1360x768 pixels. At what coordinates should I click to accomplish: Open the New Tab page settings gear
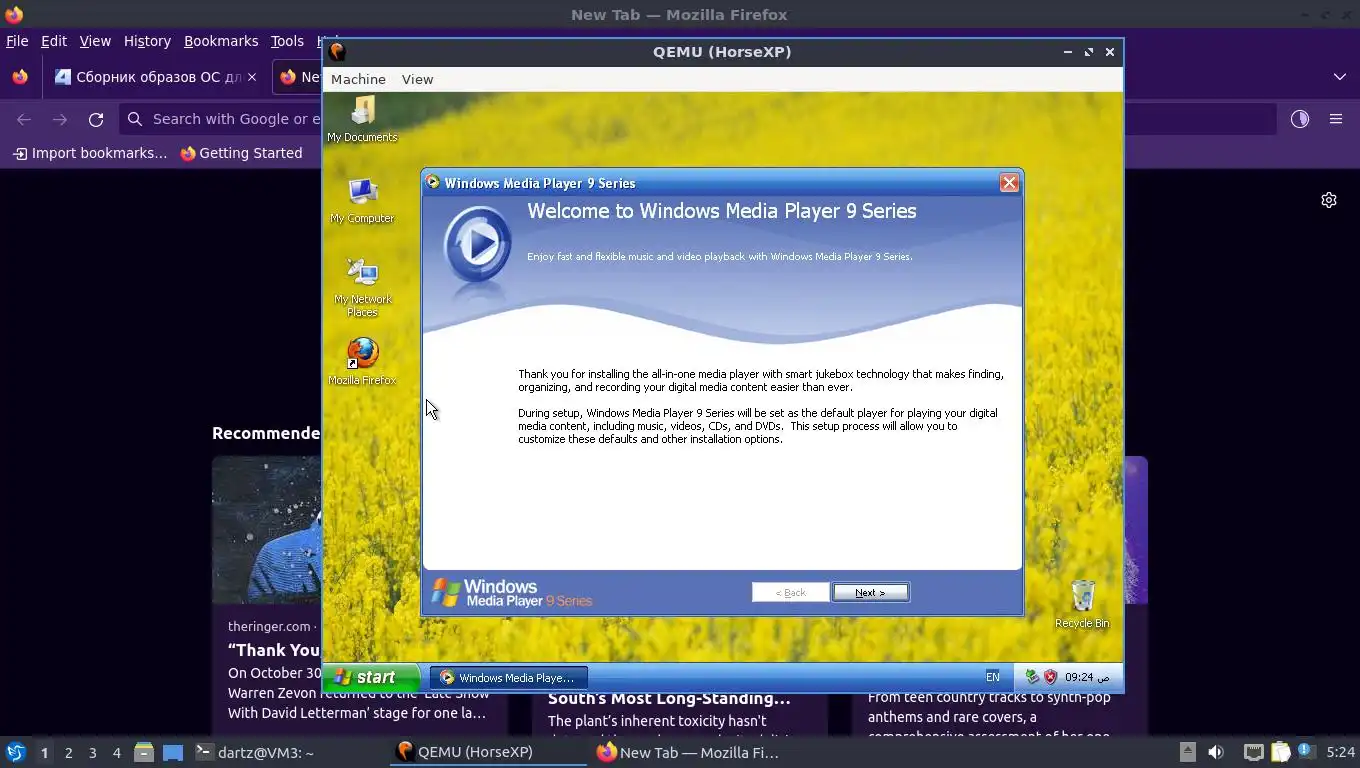pyautogui.click(x=1329, y=200)
